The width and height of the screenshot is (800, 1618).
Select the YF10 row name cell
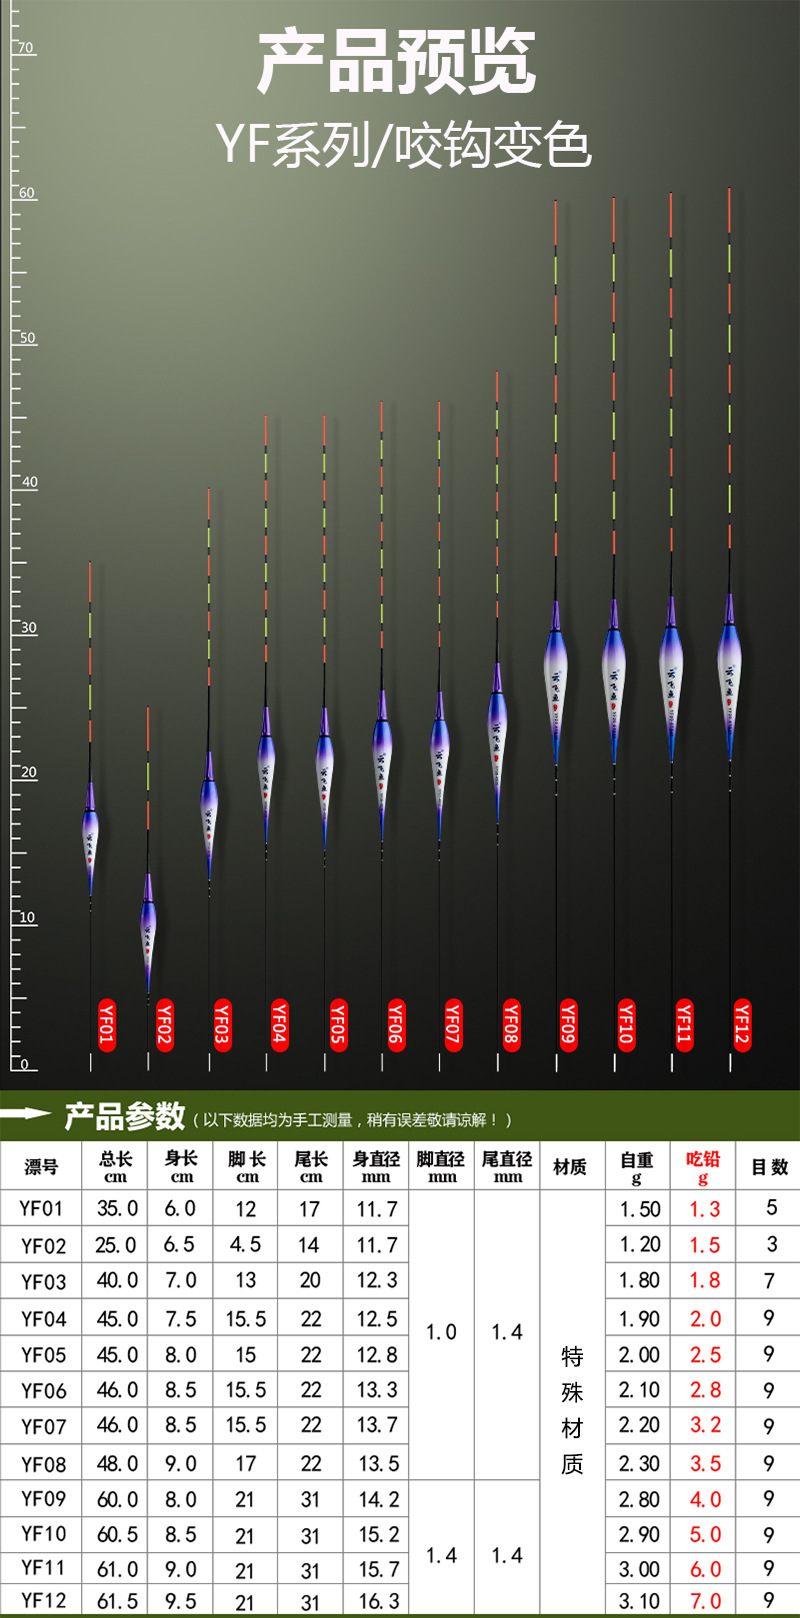42,1533
